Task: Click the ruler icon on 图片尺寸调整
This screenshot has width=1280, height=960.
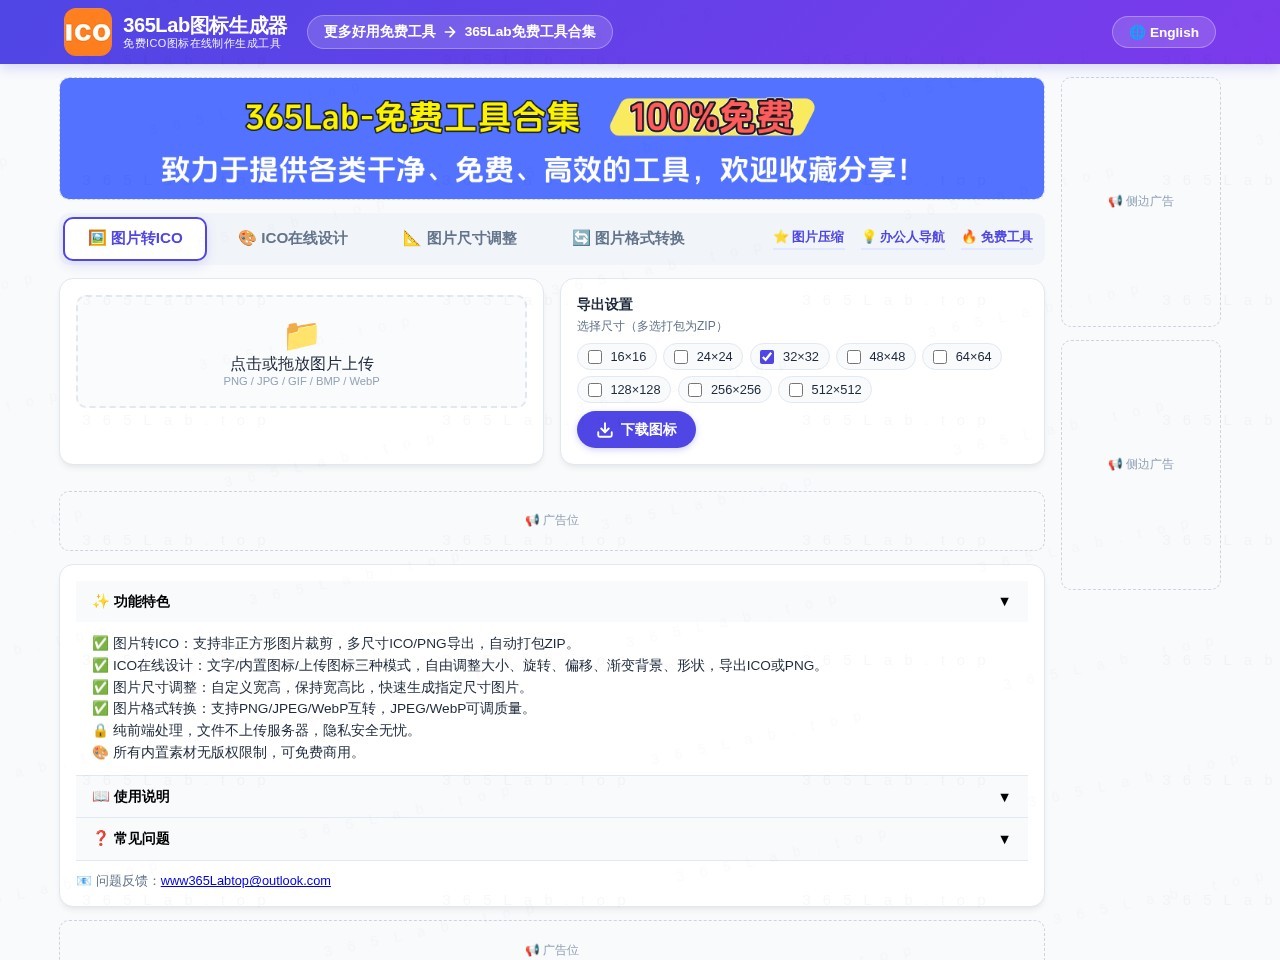Action: click(x=412, y=238)
